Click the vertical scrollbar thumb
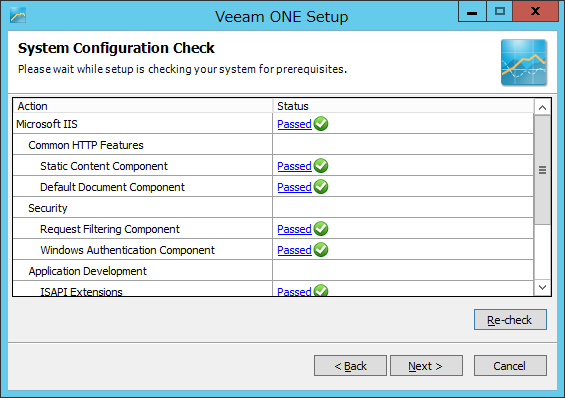 (542, 170)
